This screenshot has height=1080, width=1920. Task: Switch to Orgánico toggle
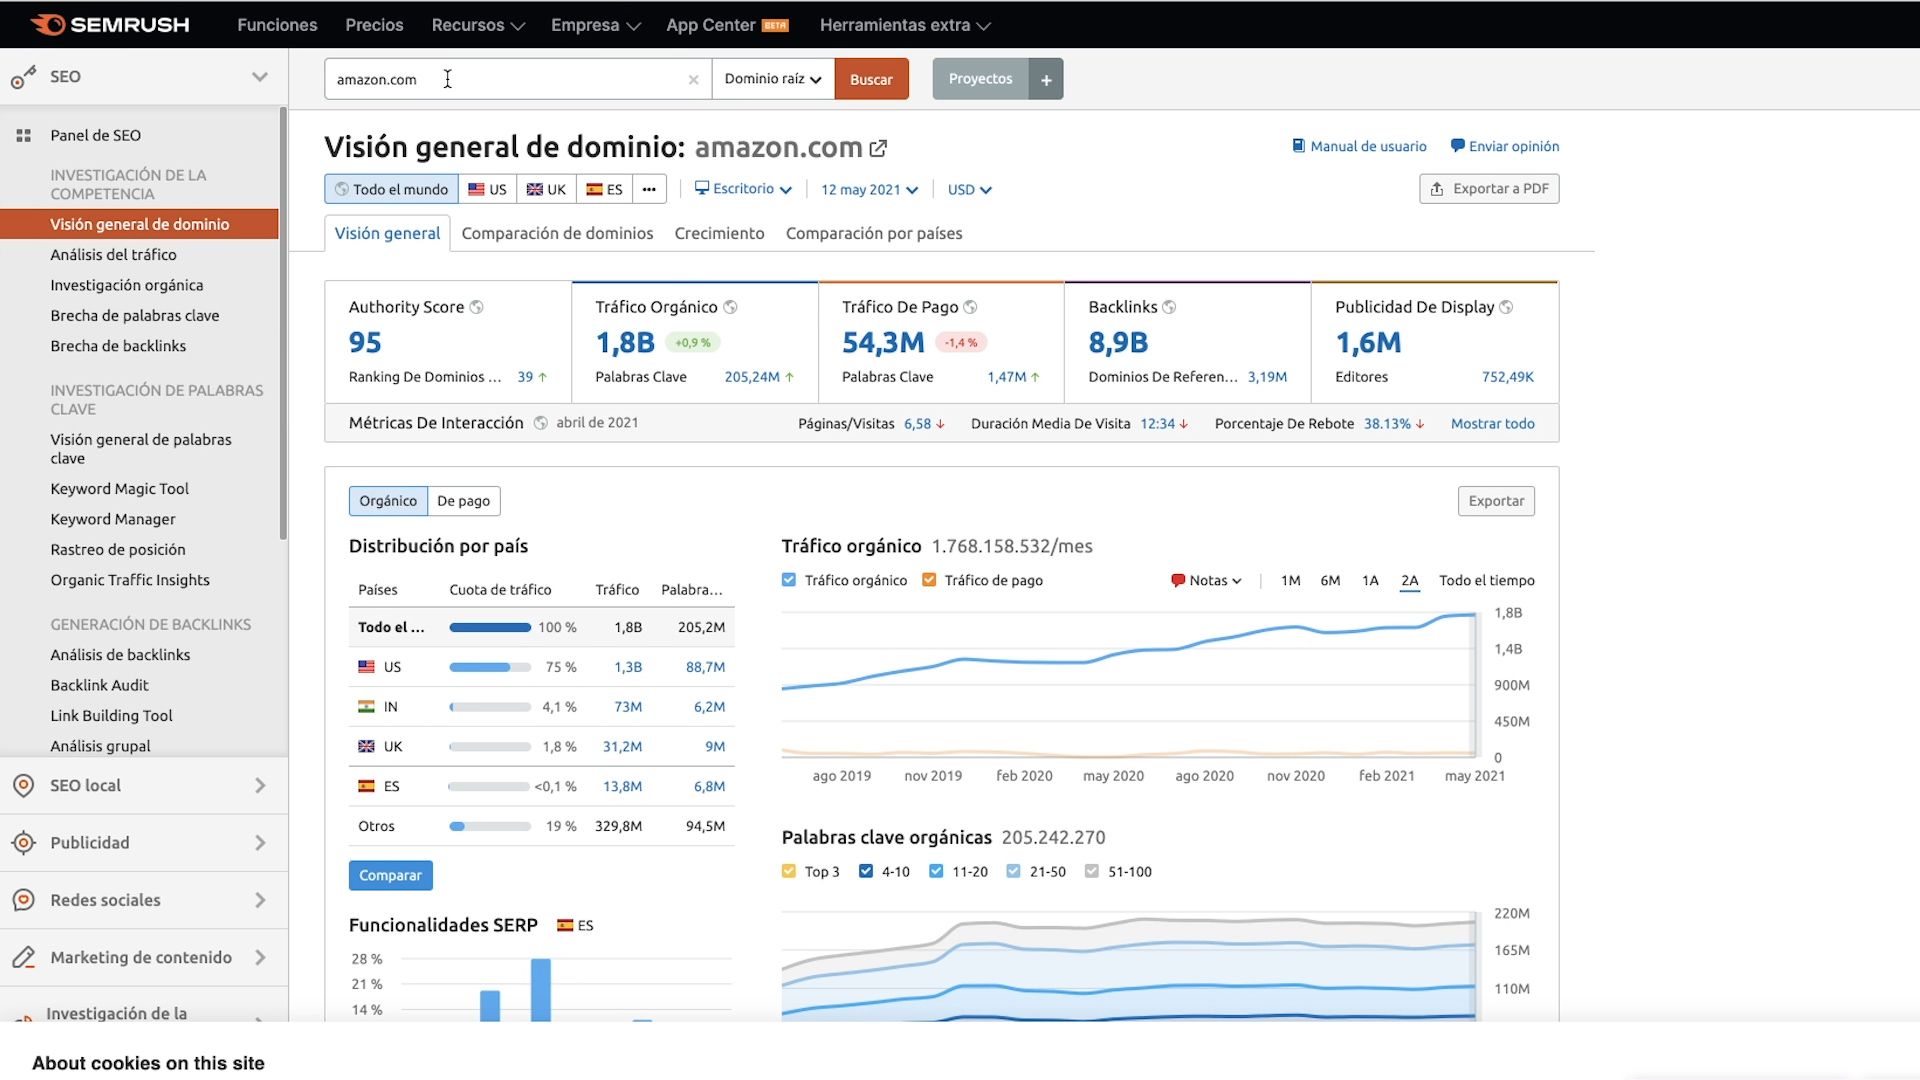coord(388,501)
